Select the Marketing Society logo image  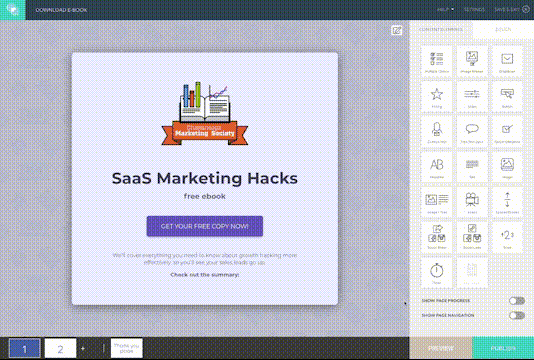click(205, 114)
